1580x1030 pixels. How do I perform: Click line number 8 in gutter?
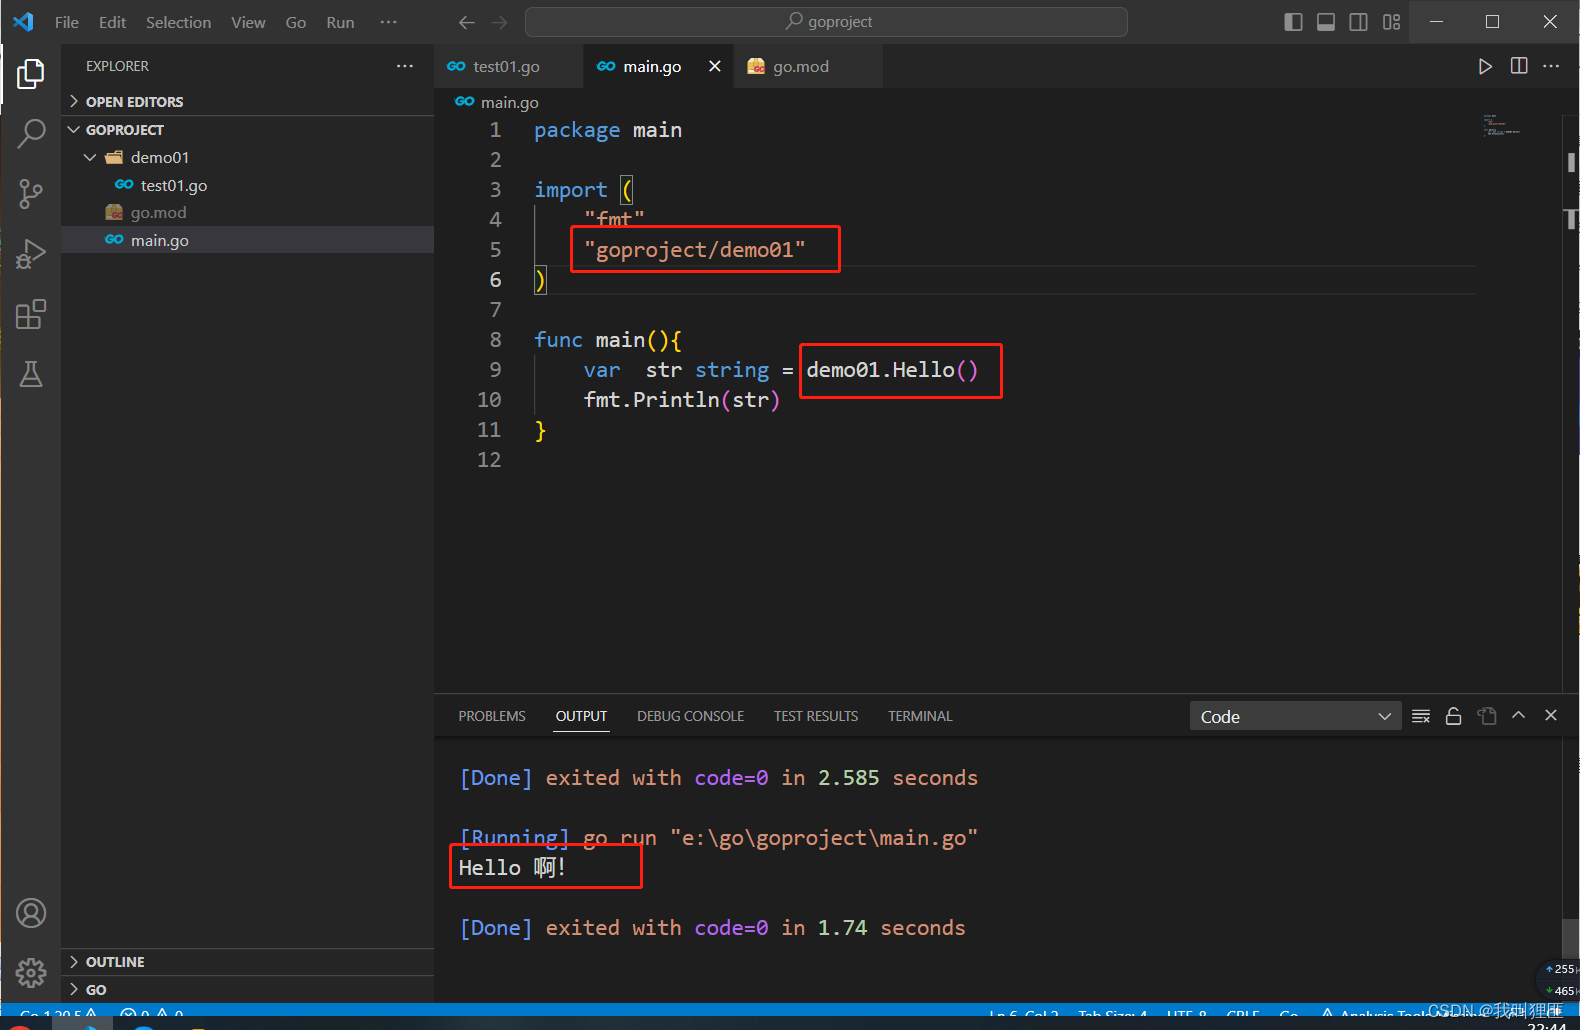coord(495,340)
